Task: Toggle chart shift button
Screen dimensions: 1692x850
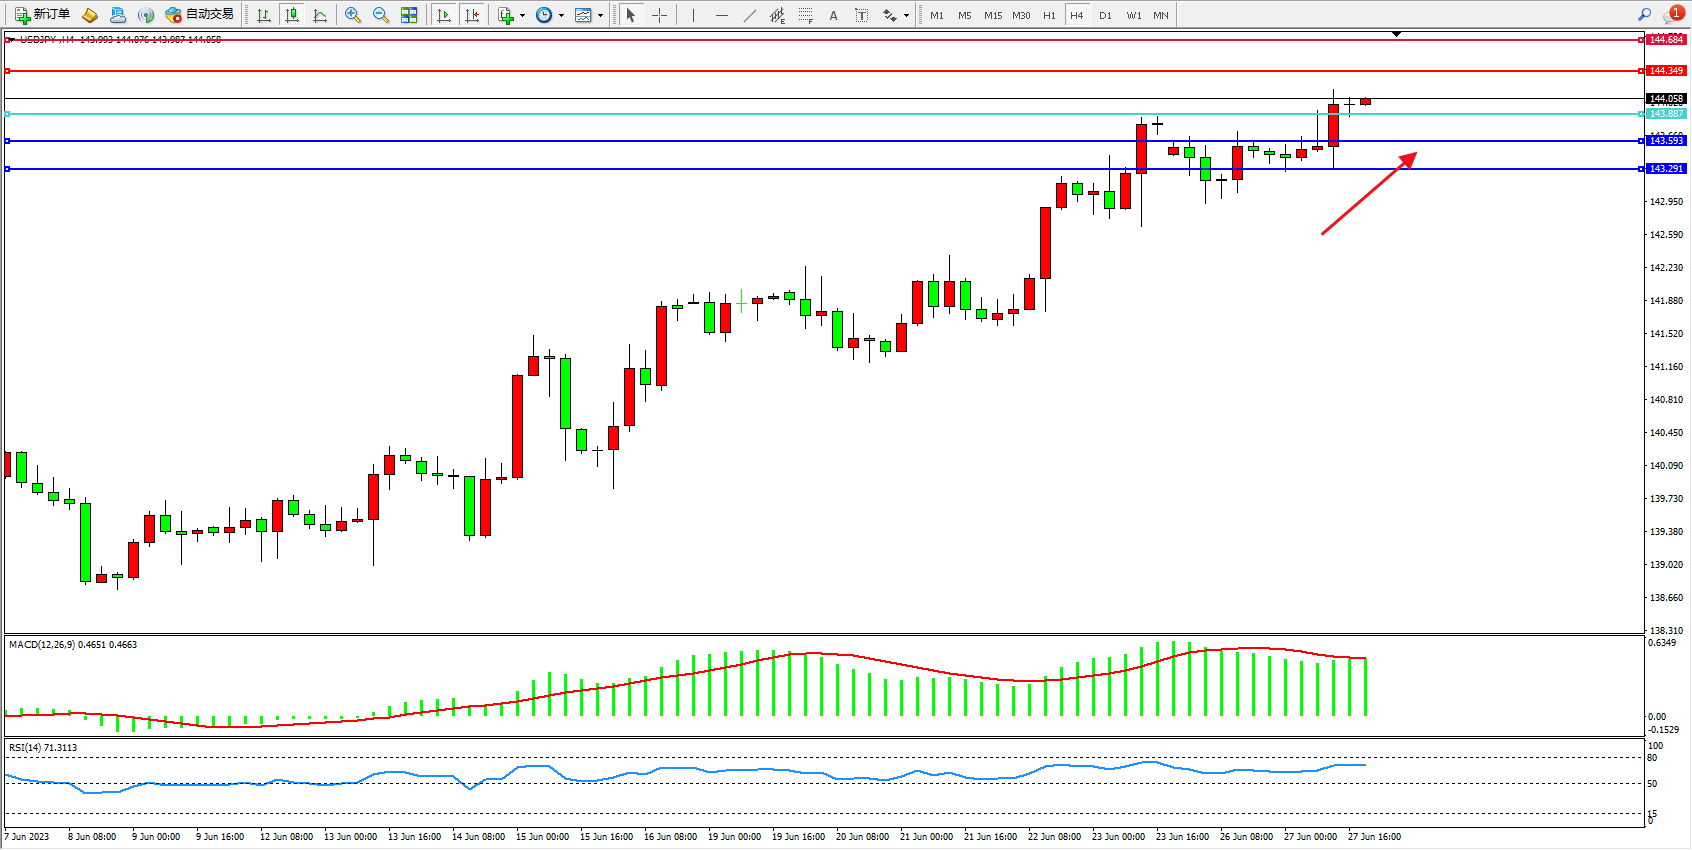Action: (473, 15)
